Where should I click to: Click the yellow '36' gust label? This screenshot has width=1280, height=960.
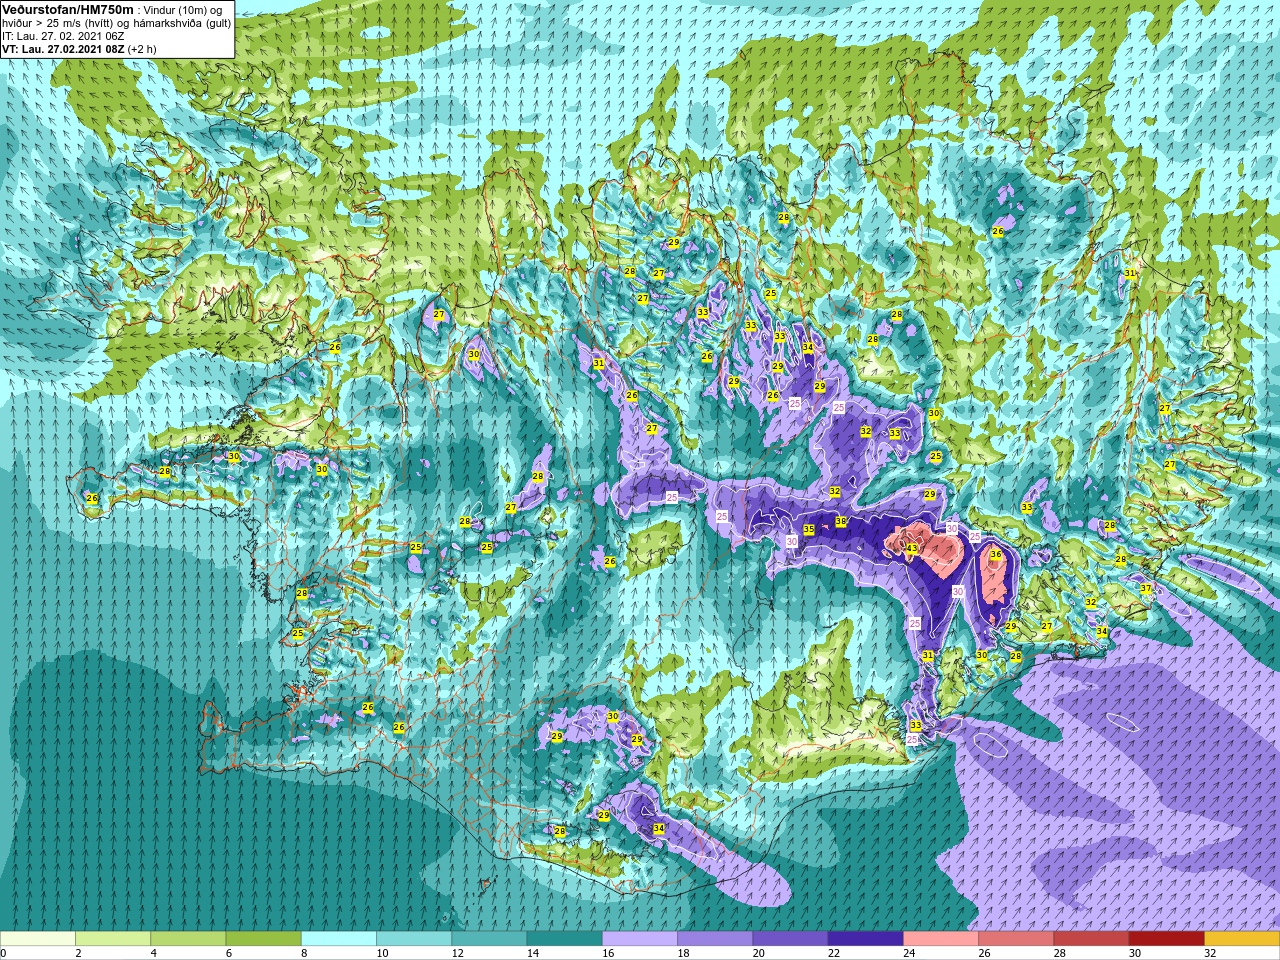[x=995, y=555]
